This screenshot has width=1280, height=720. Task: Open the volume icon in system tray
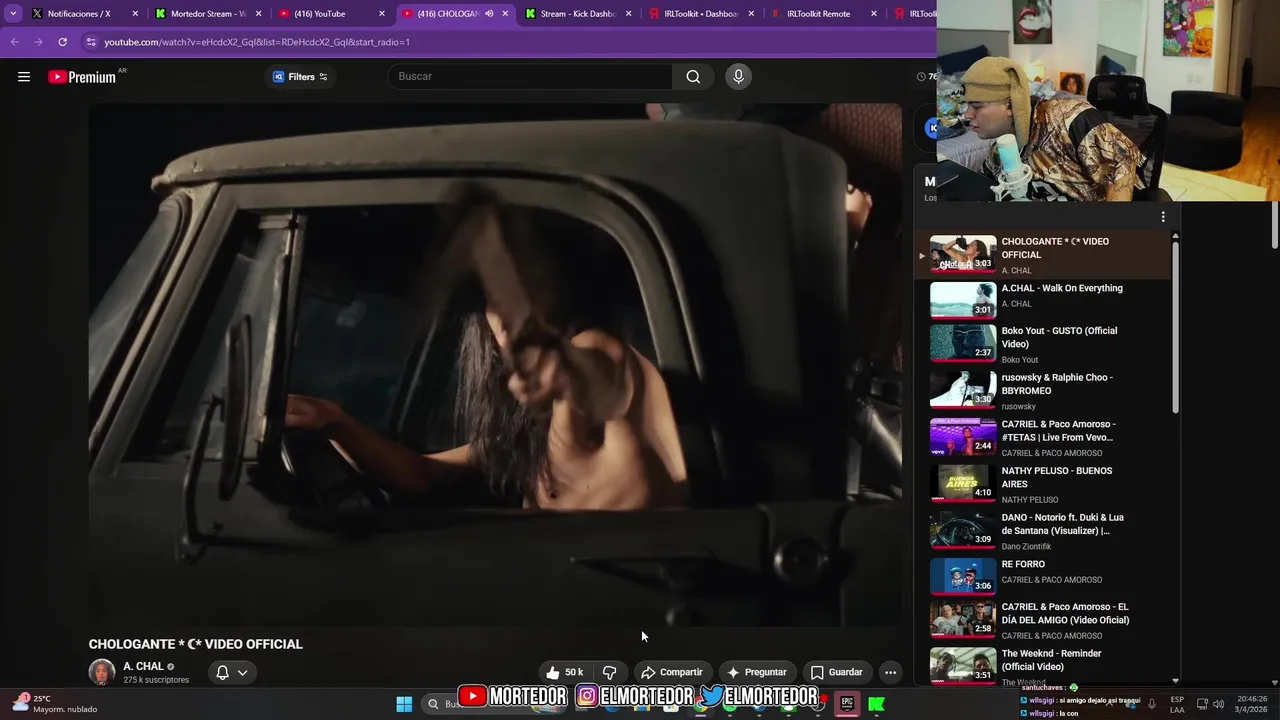1219,704
